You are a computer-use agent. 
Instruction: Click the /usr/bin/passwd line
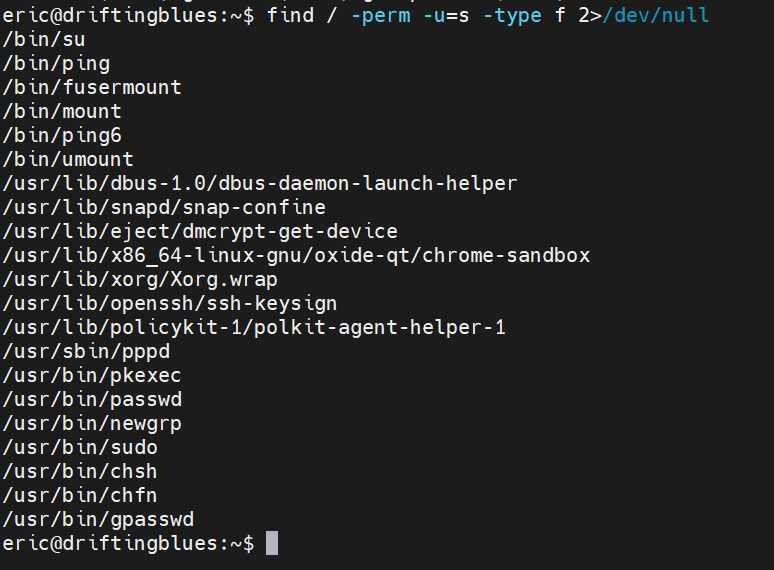click(92, 400)
